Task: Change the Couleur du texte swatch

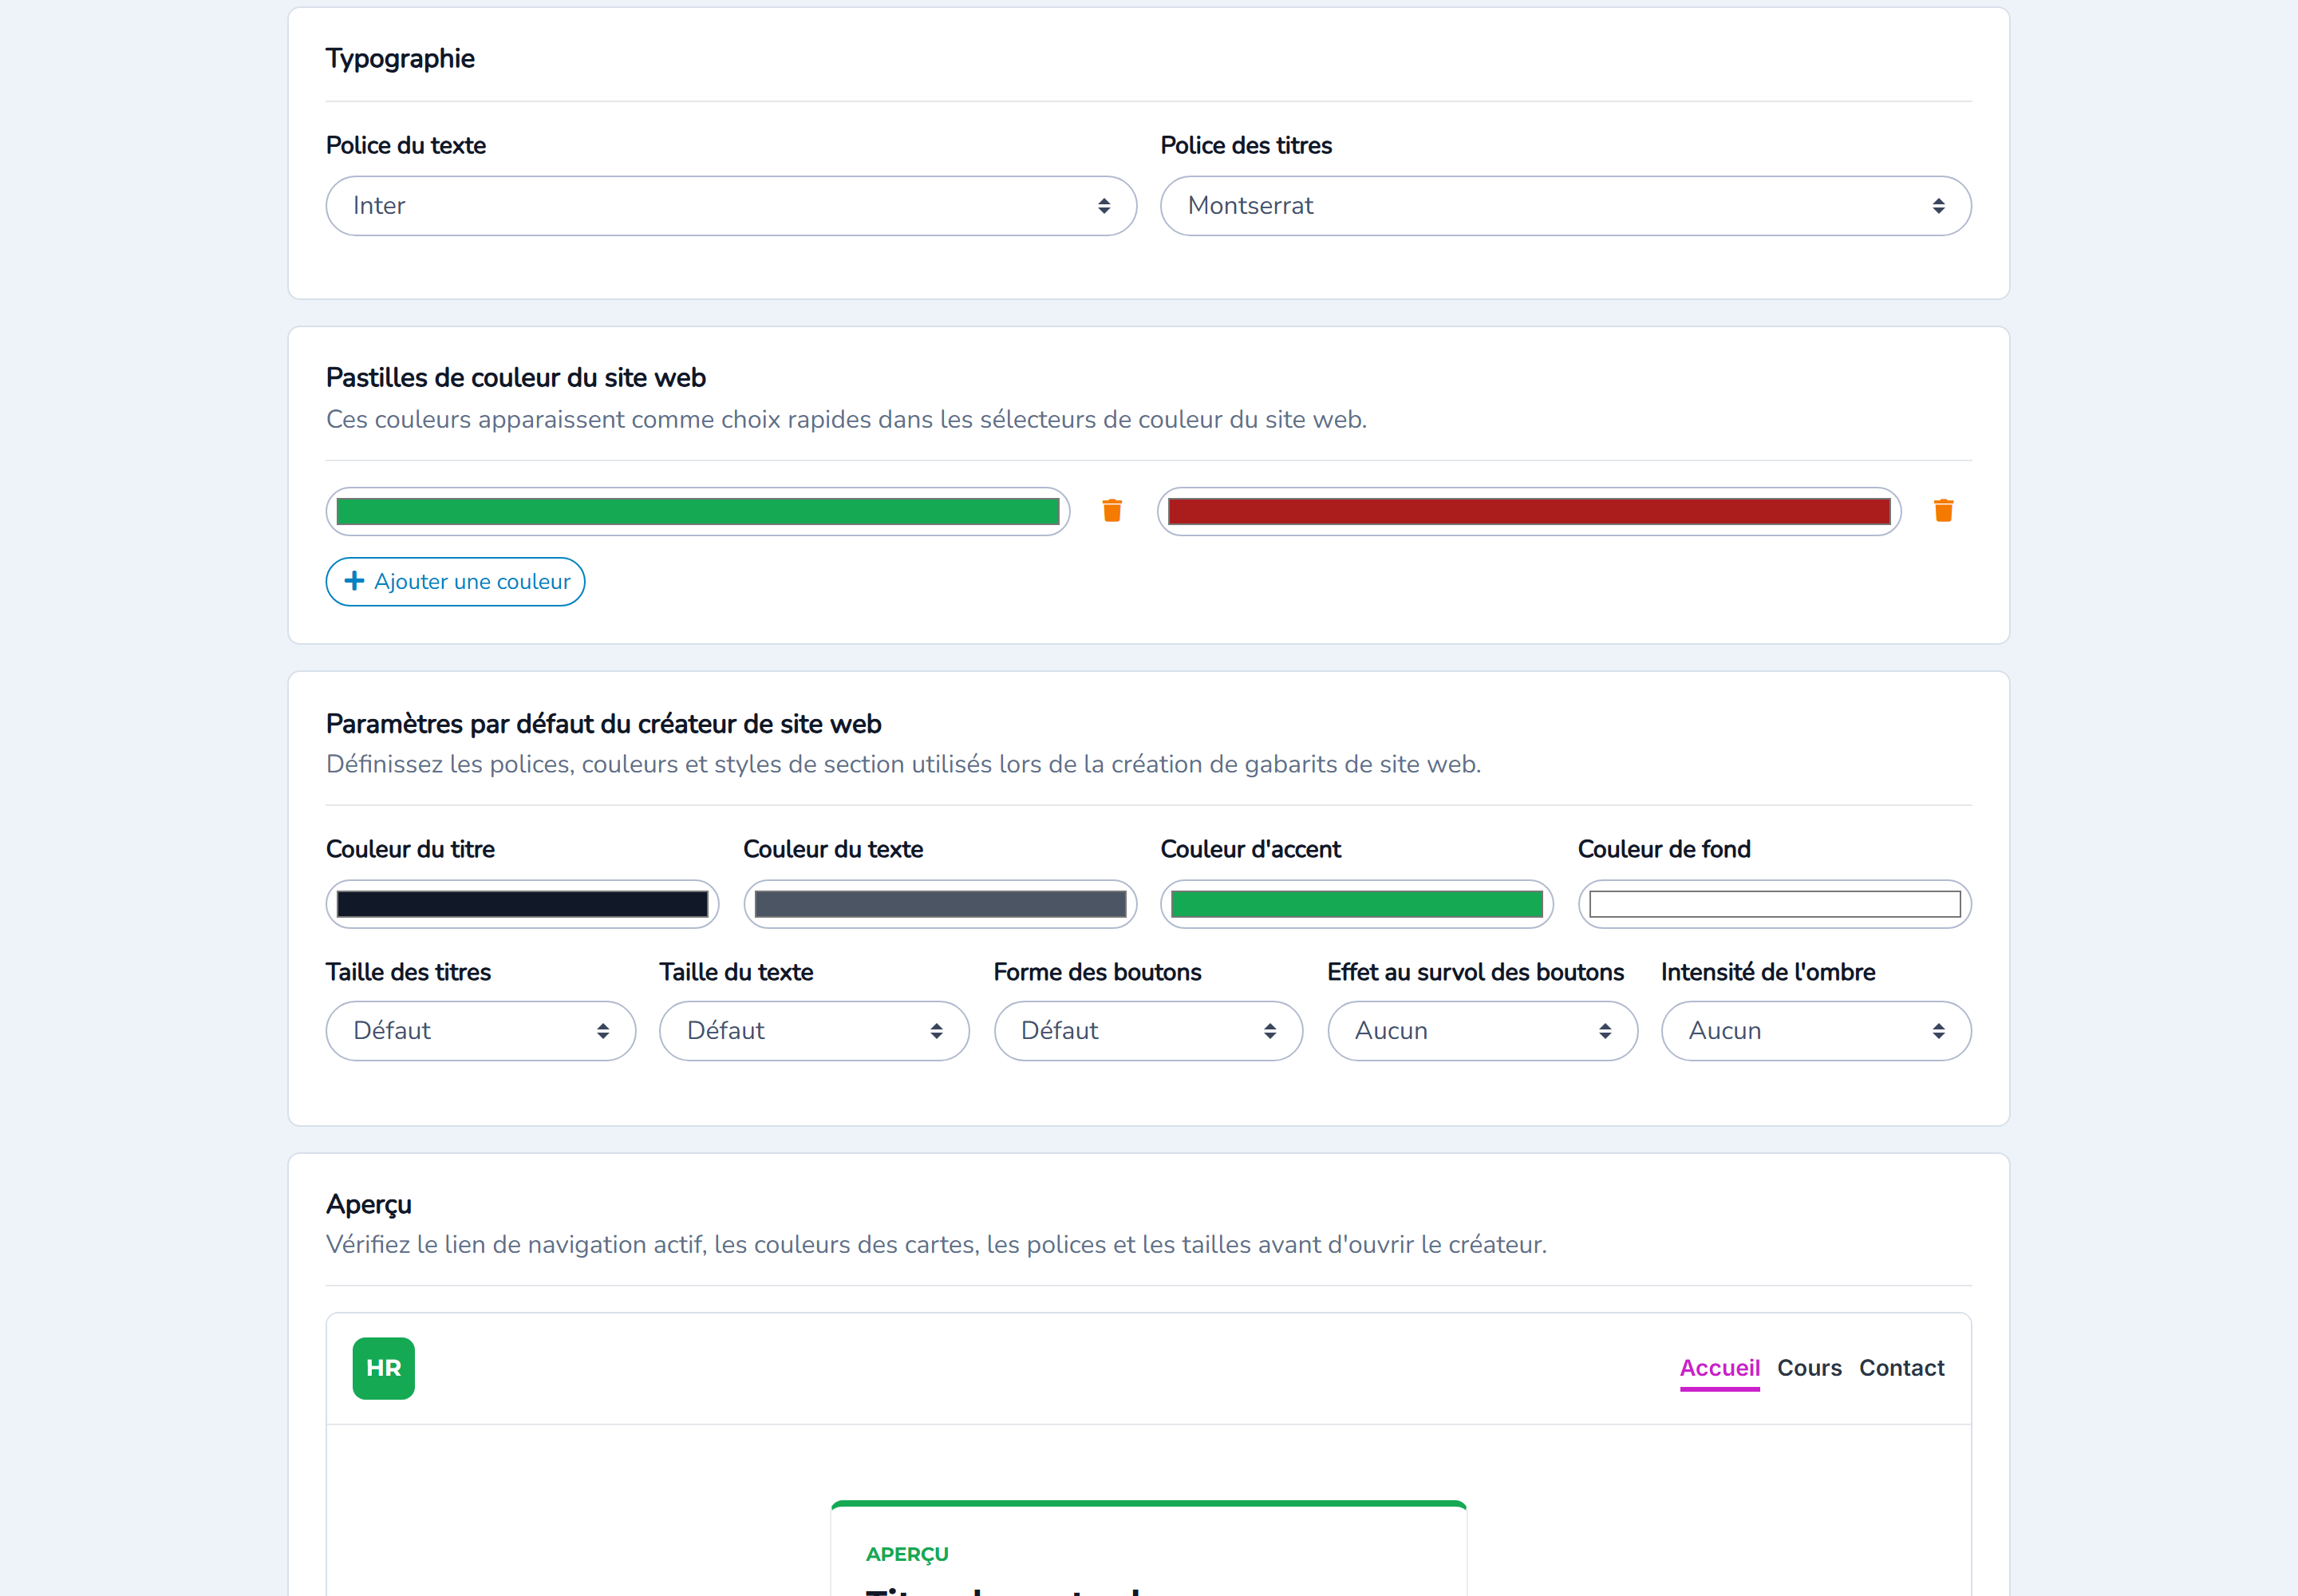Action: click(x=940, y=904)
